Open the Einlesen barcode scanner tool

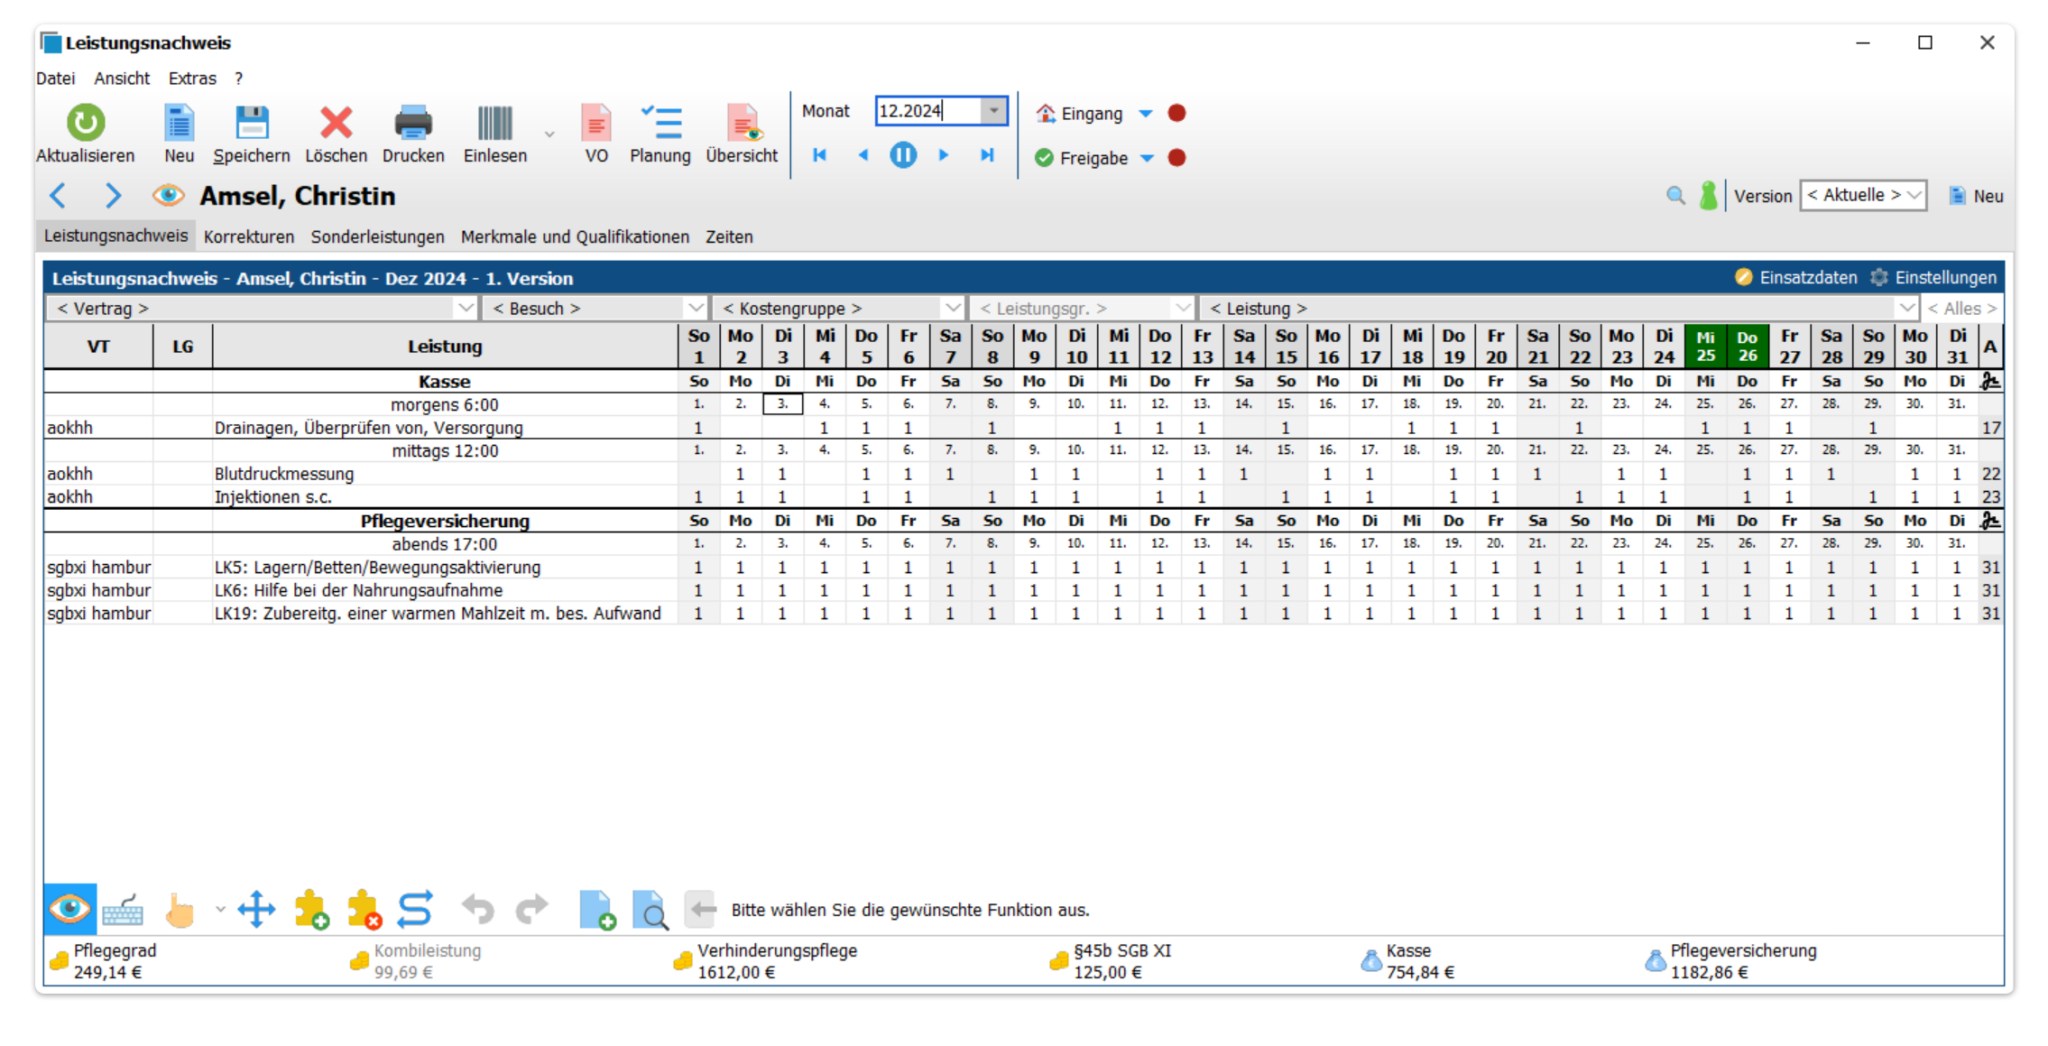pyautogui.click(x=494, y=123)
